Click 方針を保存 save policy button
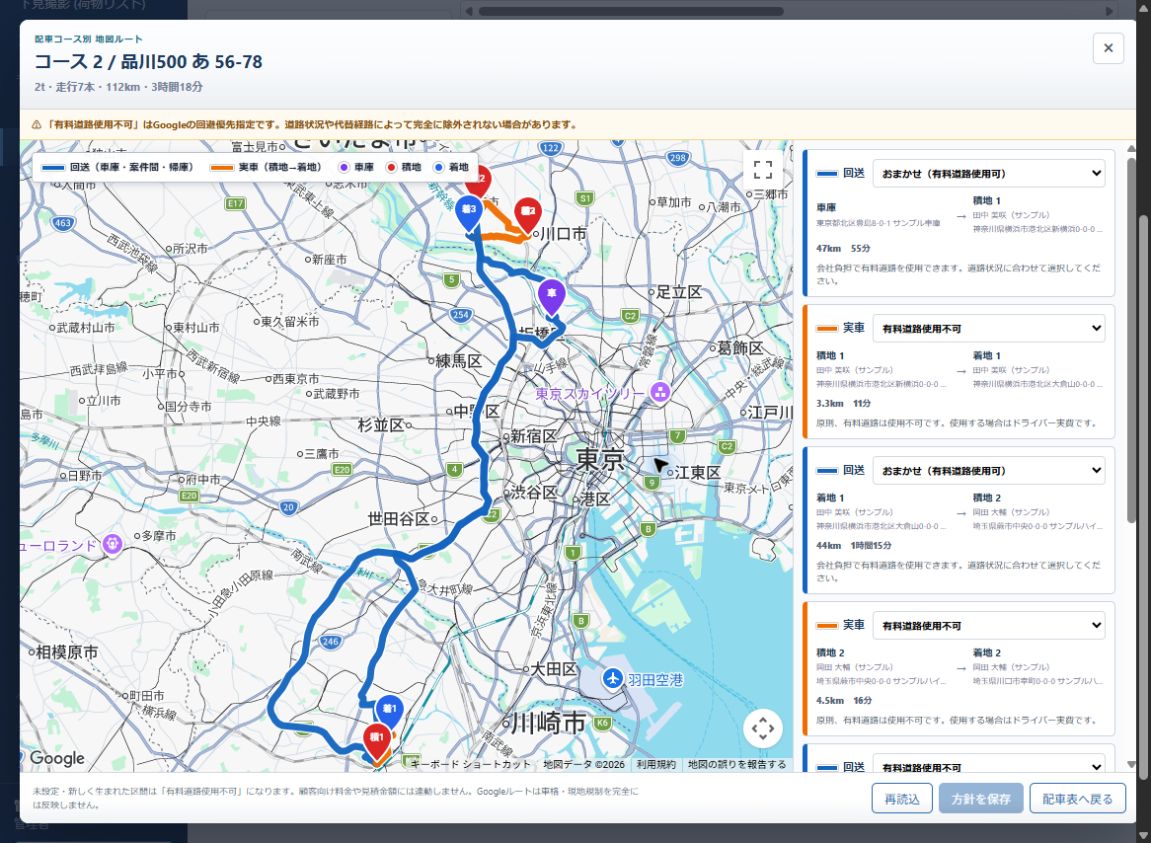Image resolution: width=1151 pixels, height=843 pixels. tap(981, 798)
